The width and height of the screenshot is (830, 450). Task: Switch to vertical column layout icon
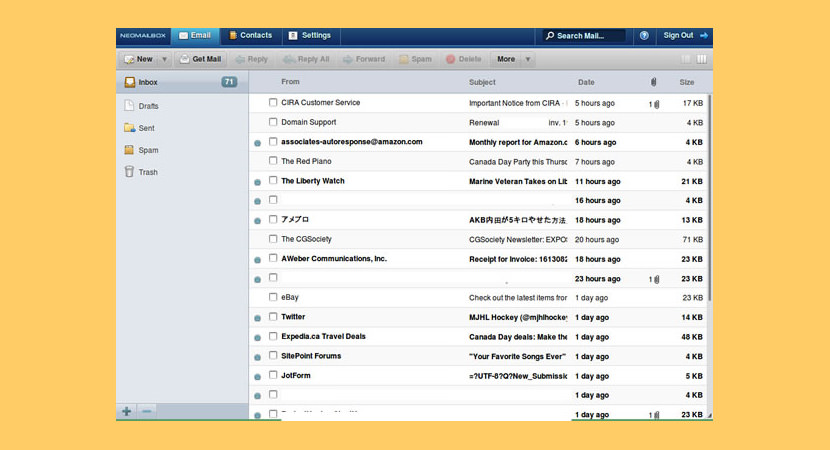[x=702, y=59]
